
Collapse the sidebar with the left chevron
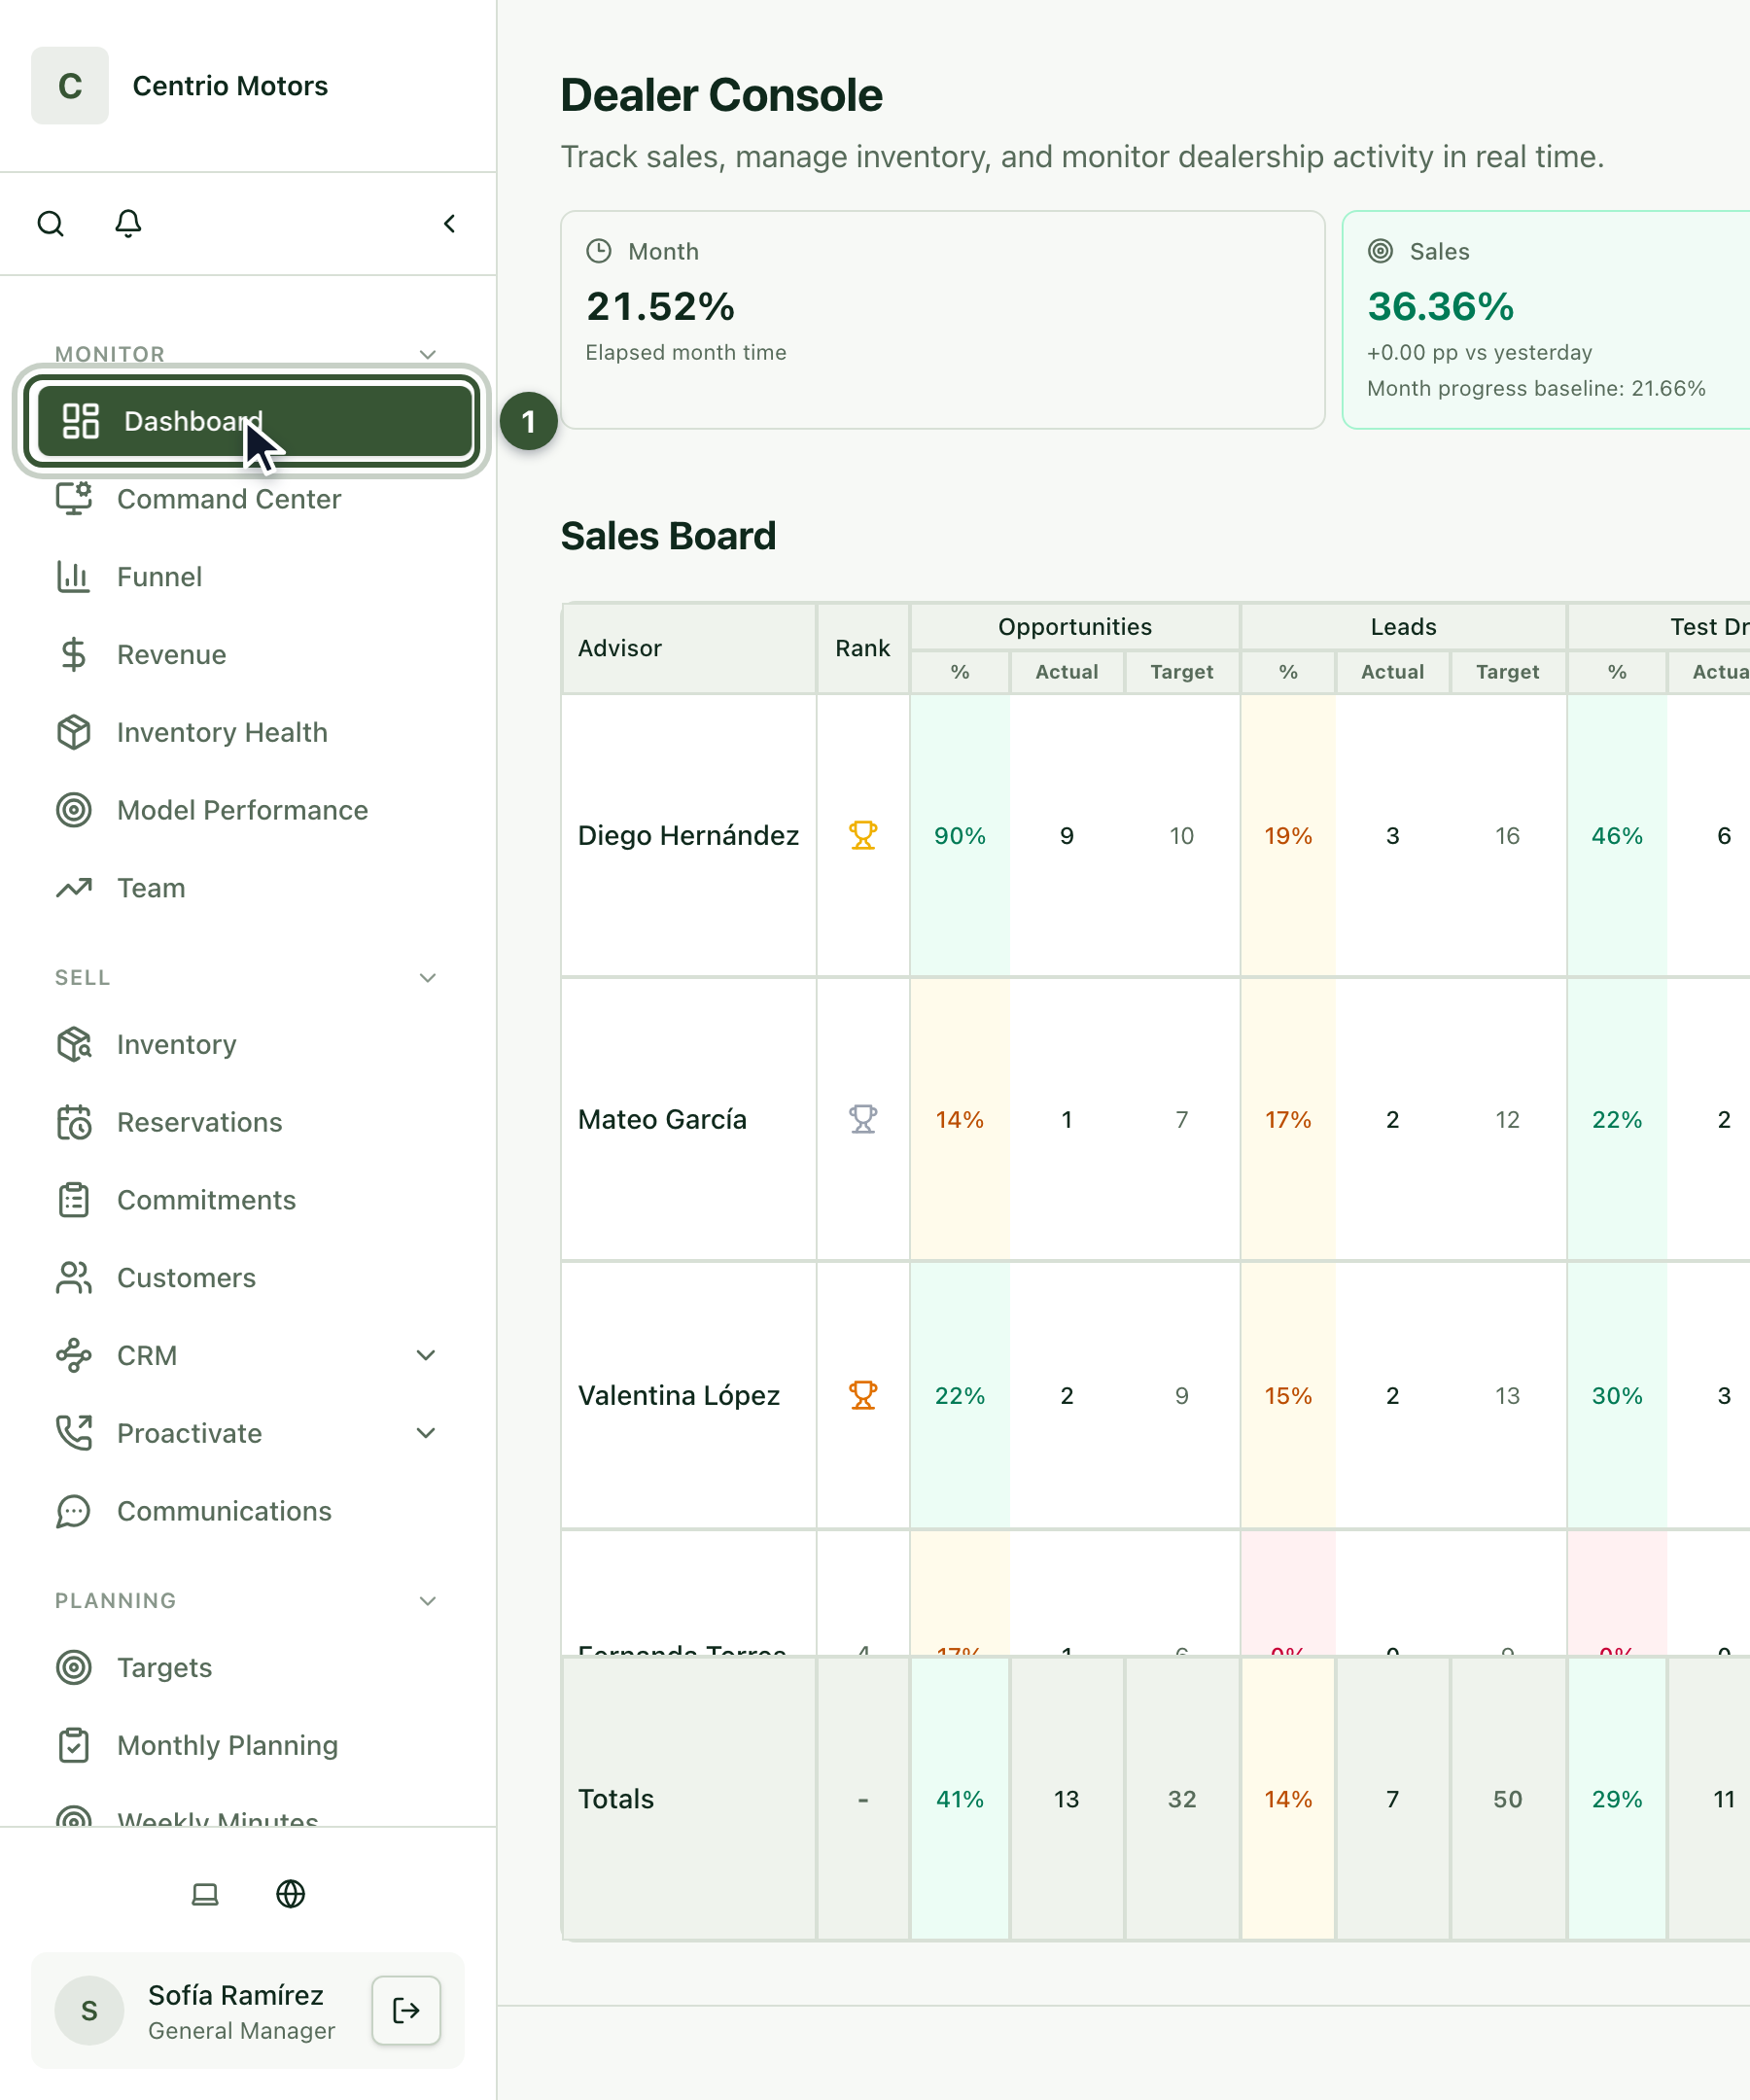click(x=450, y=223)
